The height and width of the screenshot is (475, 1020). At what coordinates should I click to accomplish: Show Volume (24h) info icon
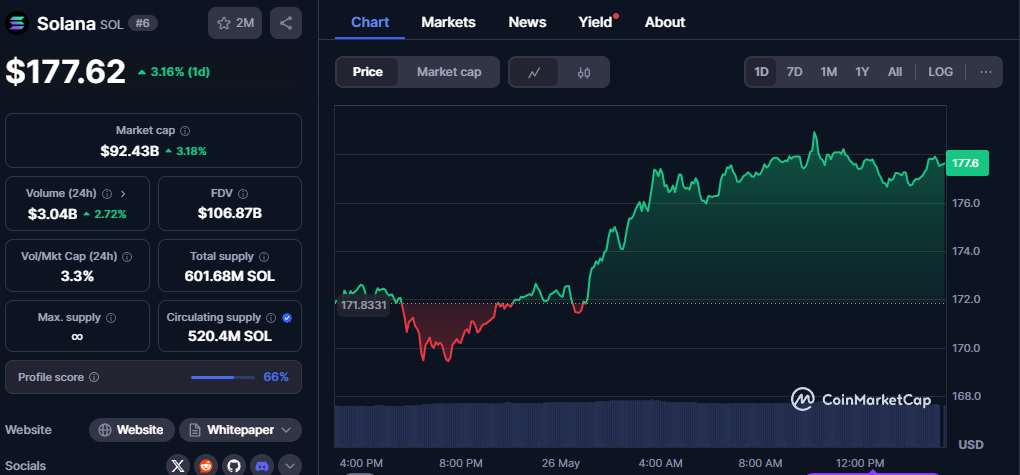tap(107, 194)
